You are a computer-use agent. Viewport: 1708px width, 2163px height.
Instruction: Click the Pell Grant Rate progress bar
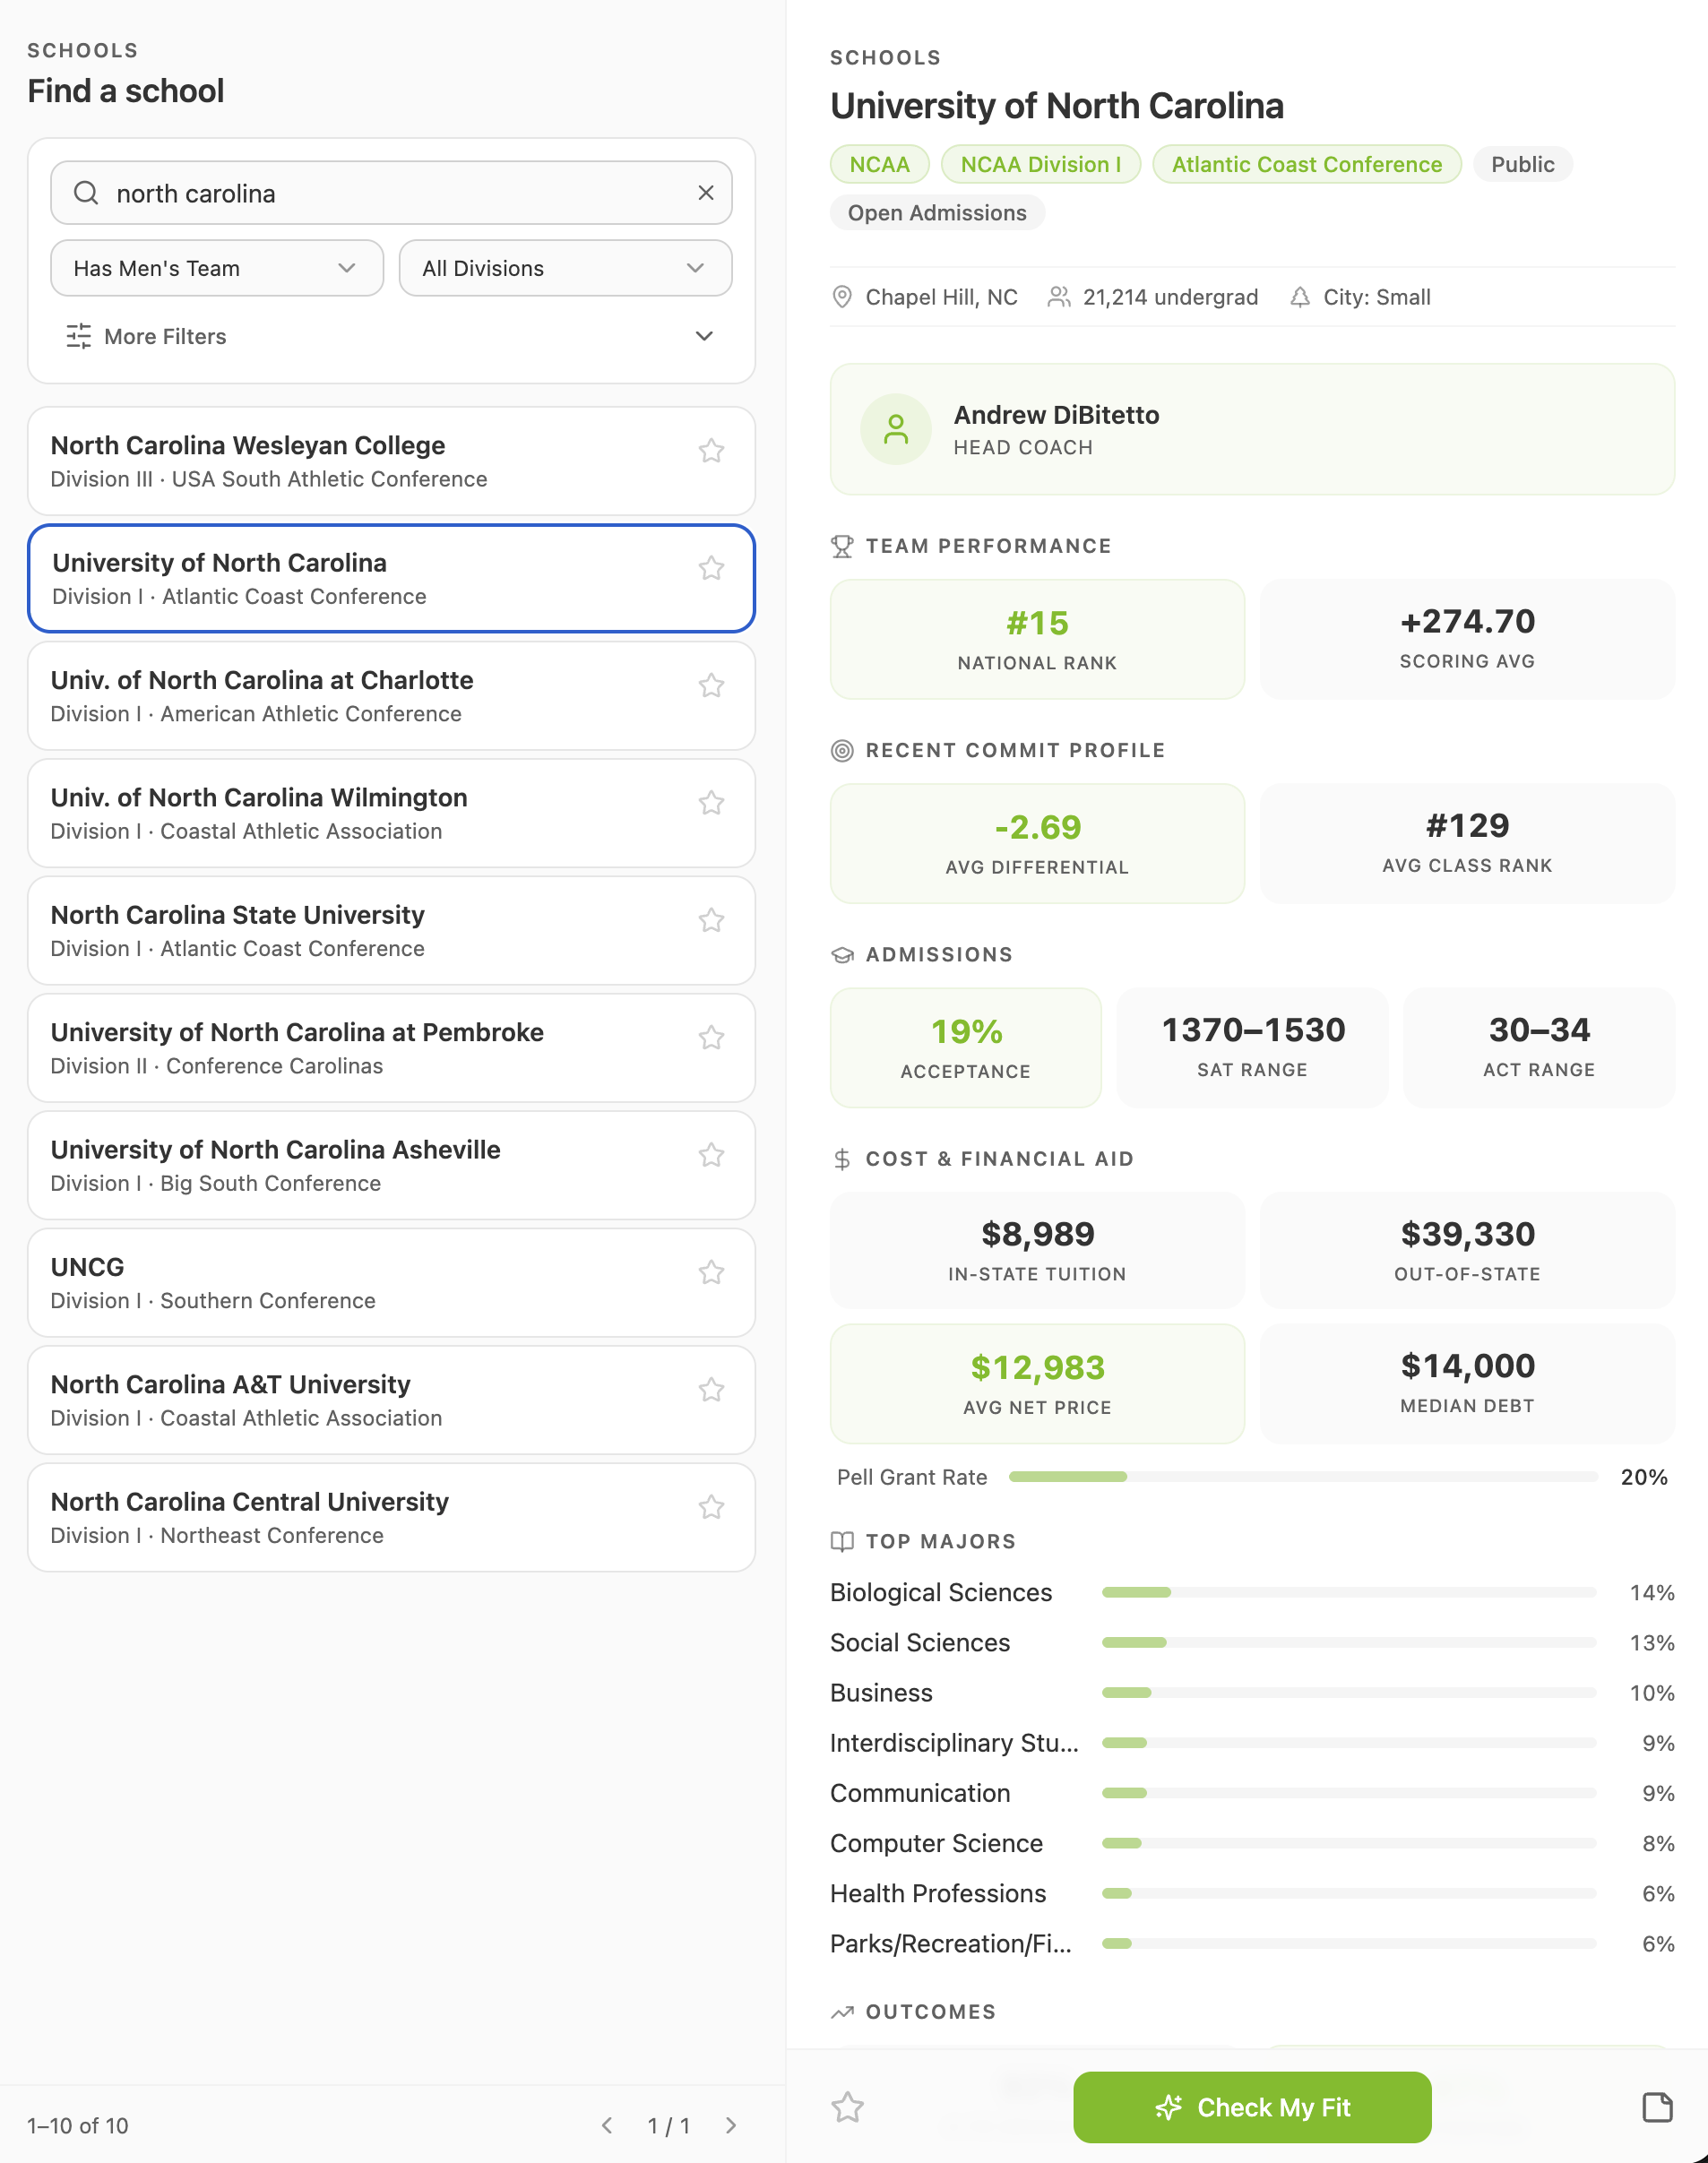(1303, 1477)
